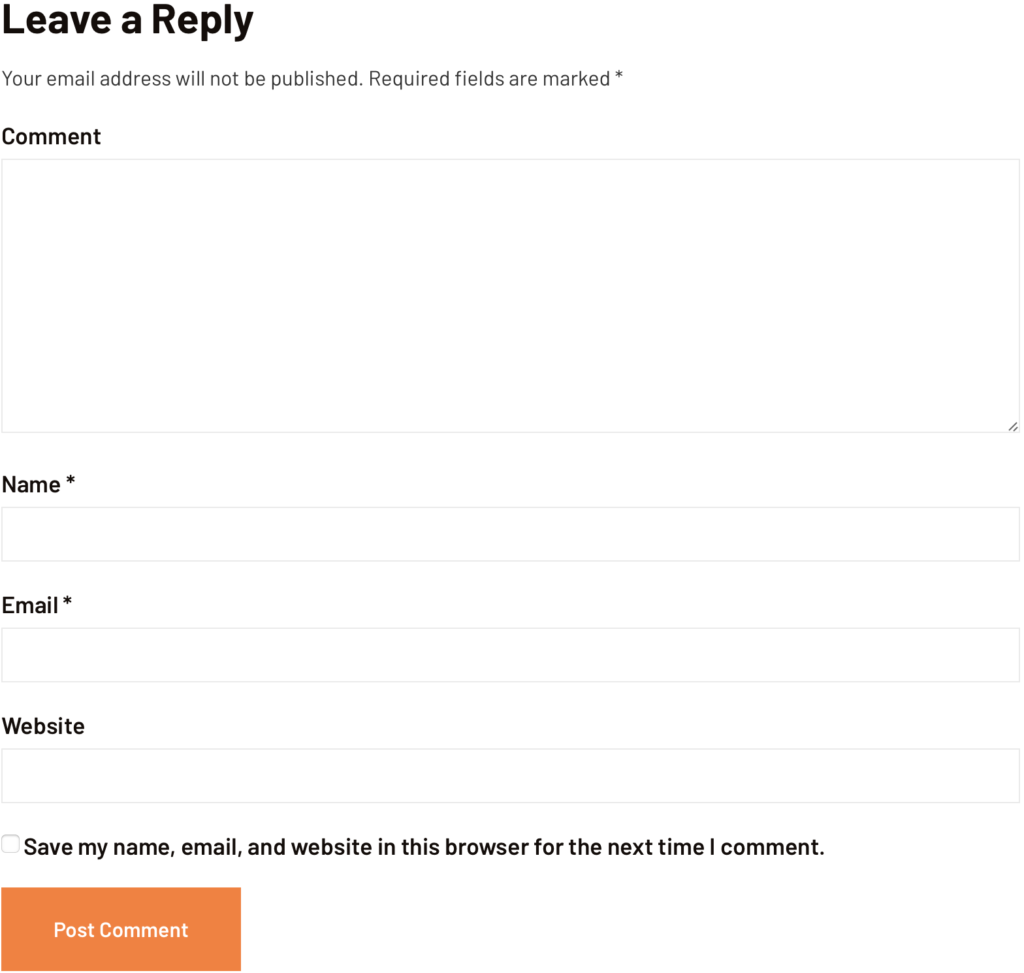This screenshot has height=973, width=1024.
Task: Click the 'Save my name, email' label text
Action: 200,848
